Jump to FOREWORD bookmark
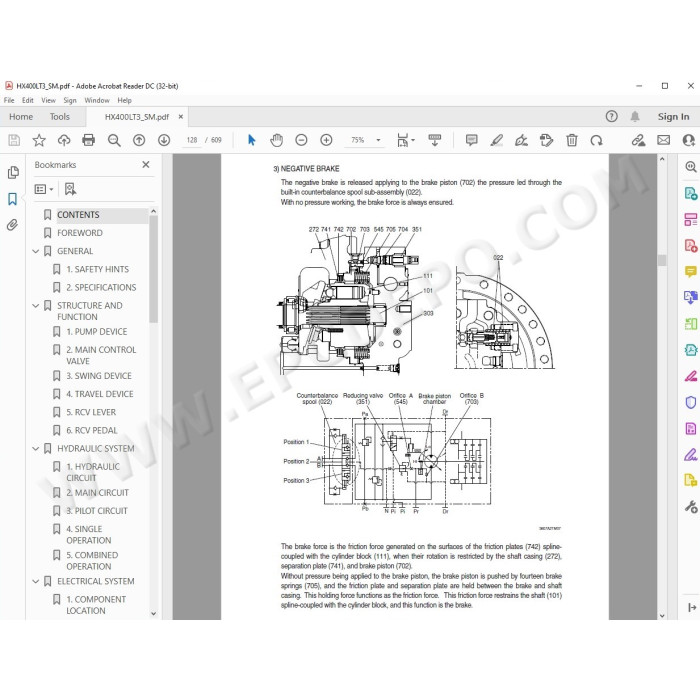The height and width of the screenshot is (700, 700). pyautogui.click(x=79, y=233)
